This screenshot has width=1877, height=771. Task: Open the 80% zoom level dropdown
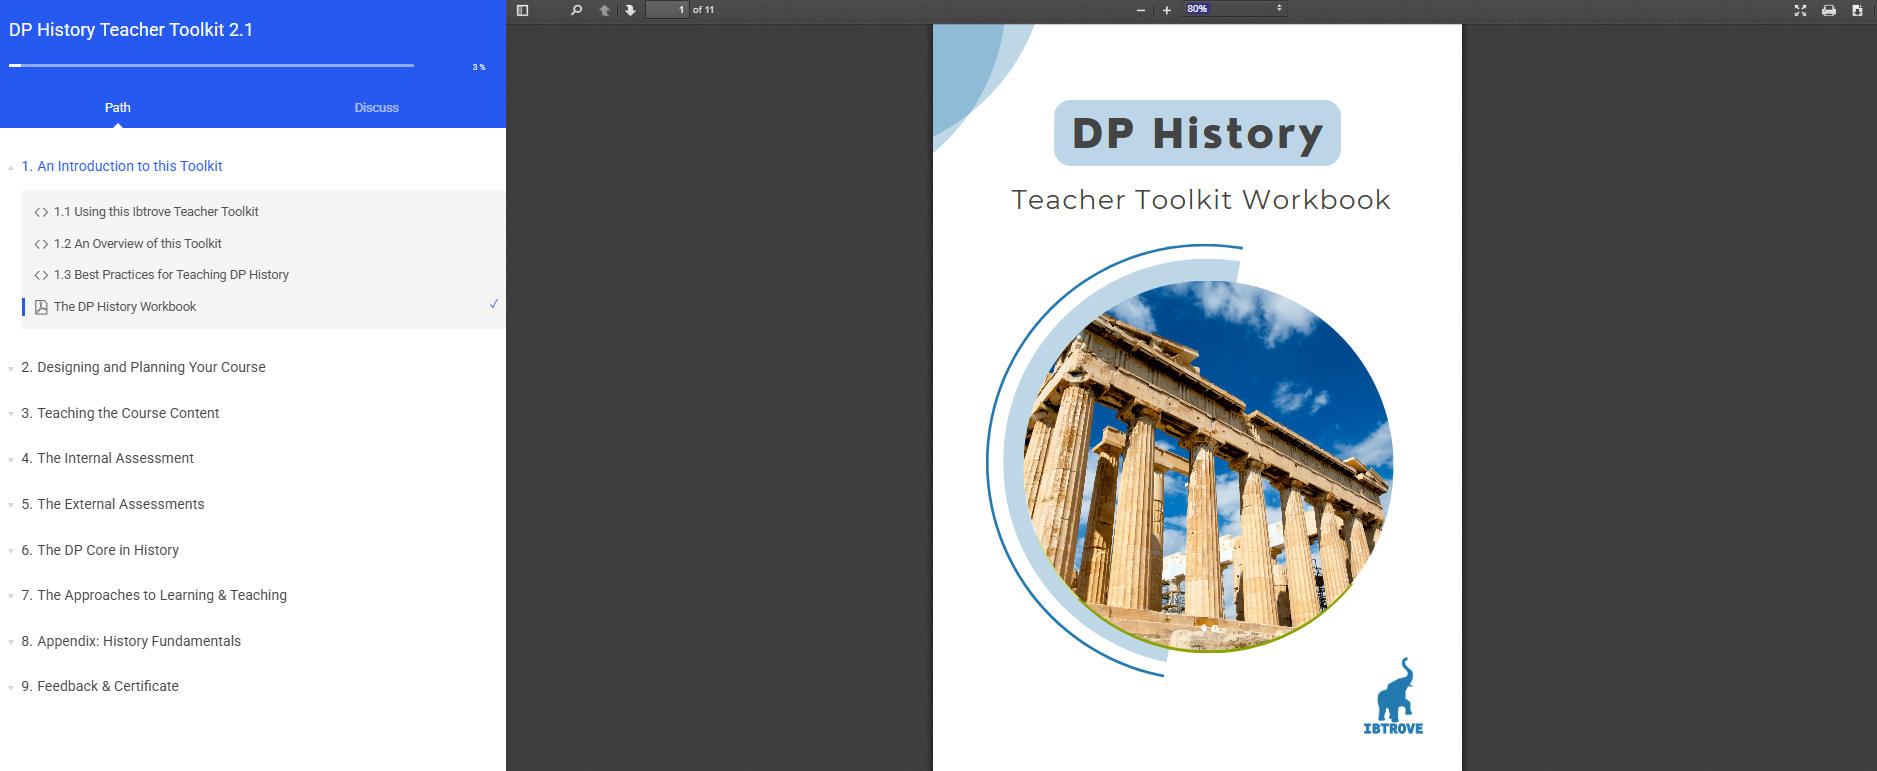coord(1234,9)
